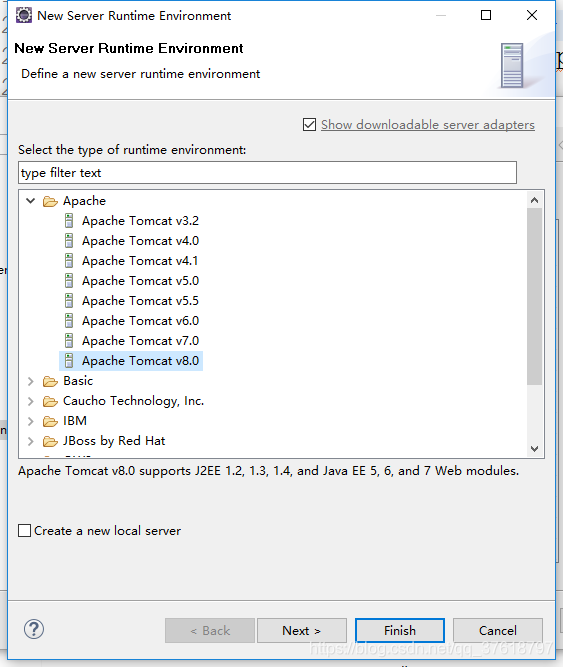Select the Basic folder label
The image size is (563, 667).
point(78,381)
